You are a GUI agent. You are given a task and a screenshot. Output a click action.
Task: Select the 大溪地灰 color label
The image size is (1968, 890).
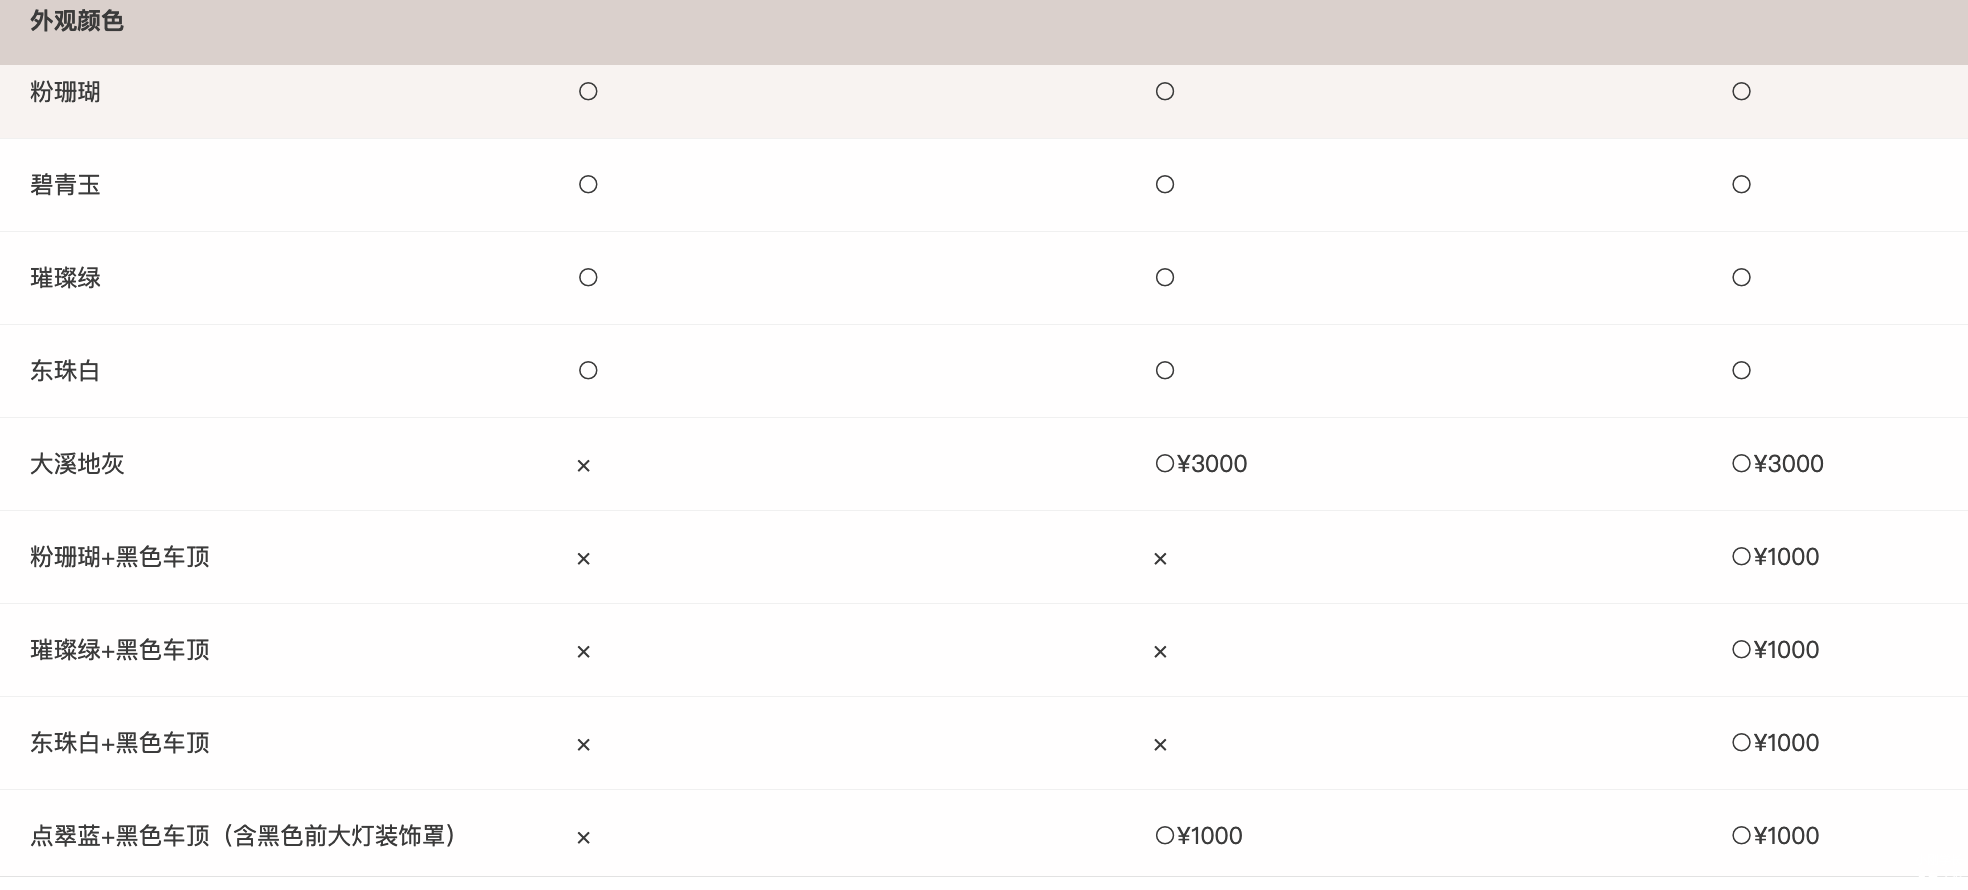[x=77, y=464]
